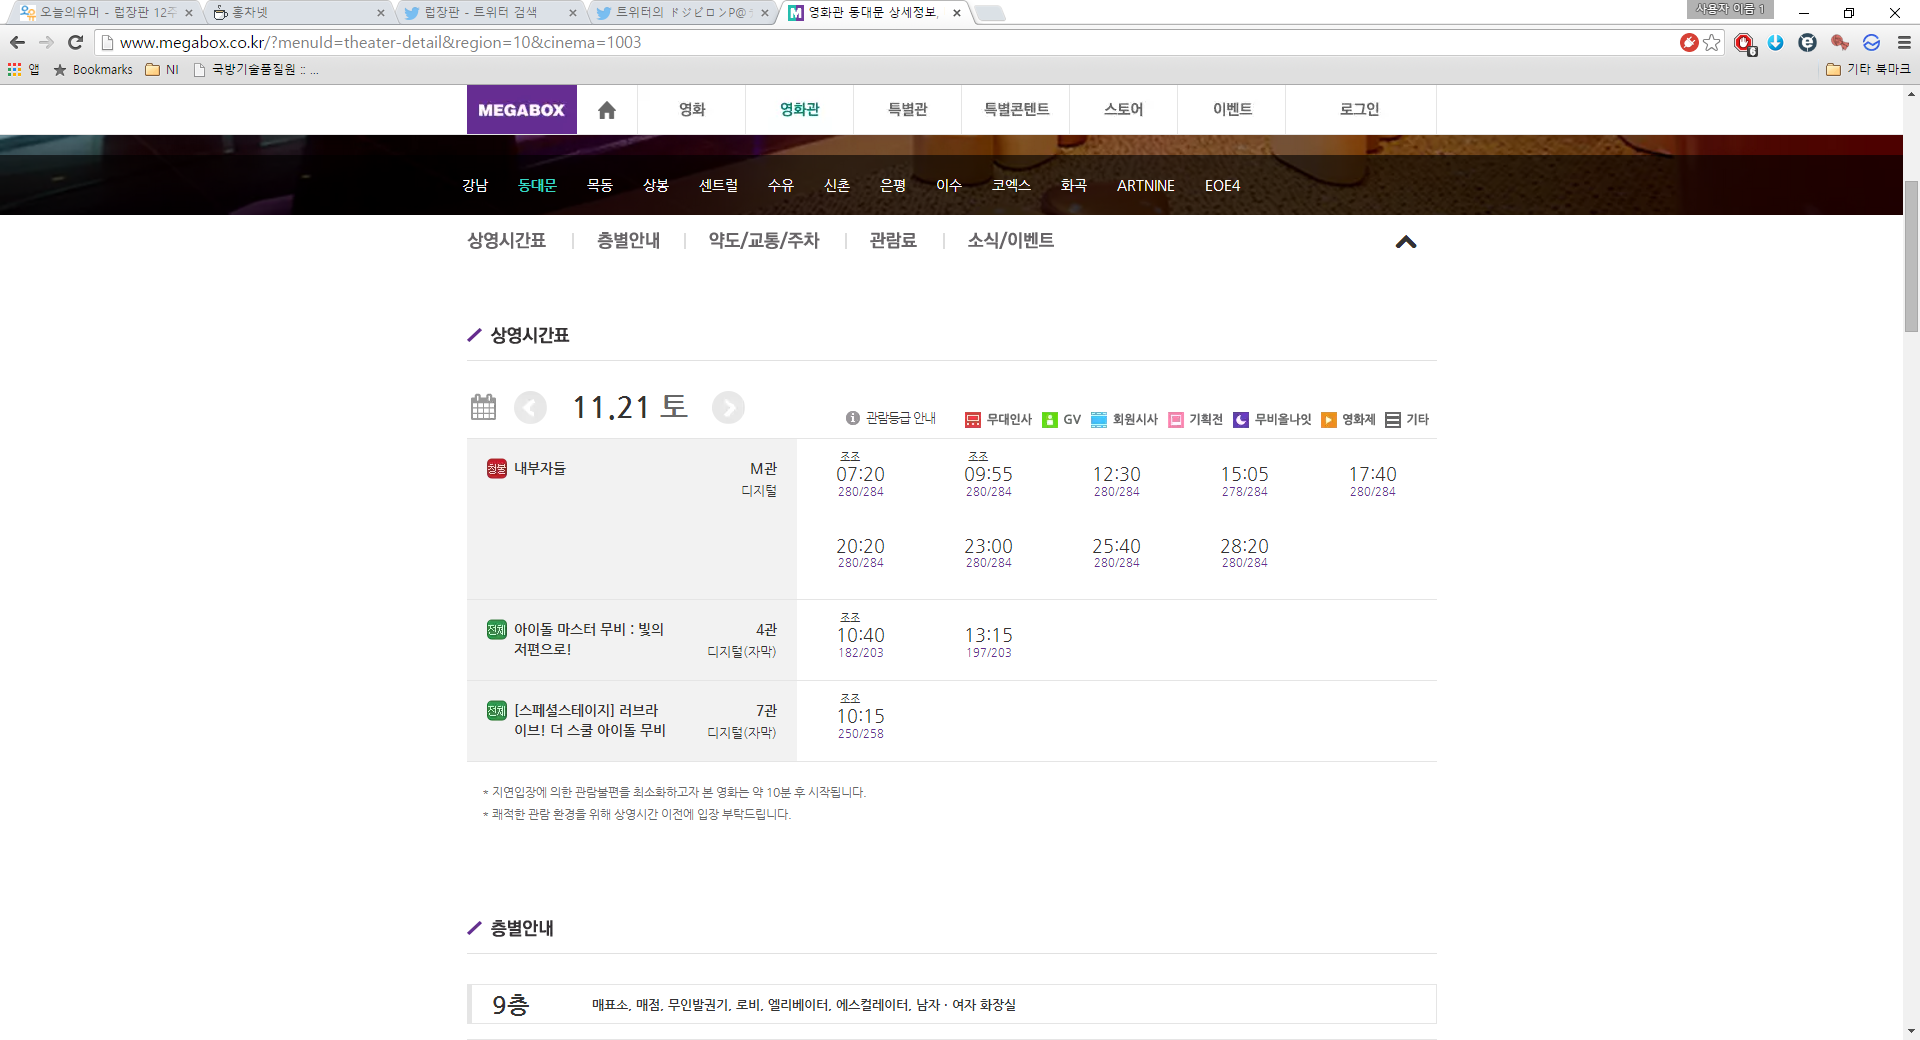Select the 코엑스 theater tab
The width and height of the screenshot is (1920, 1040).
[x=1011, y=186]
